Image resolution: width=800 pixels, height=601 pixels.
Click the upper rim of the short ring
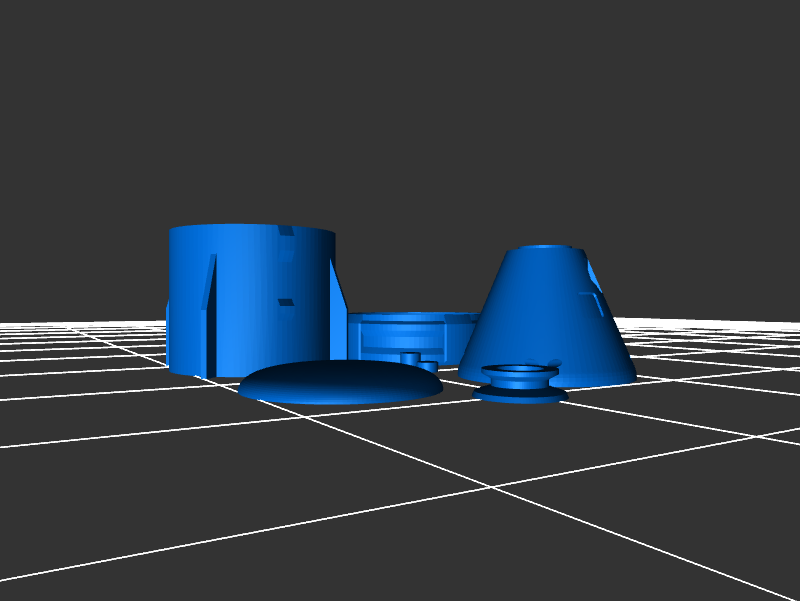(x=410, y=317)
